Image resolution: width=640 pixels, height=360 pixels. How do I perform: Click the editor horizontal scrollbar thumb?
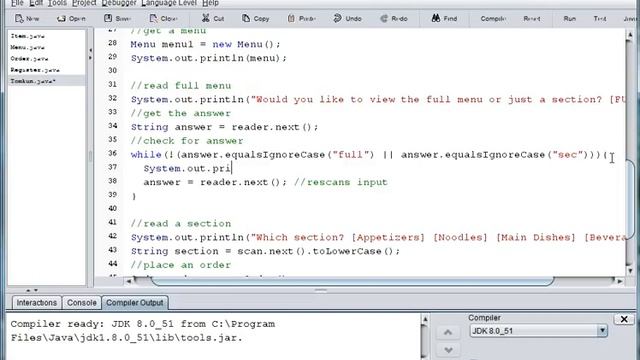click(353, 281)
